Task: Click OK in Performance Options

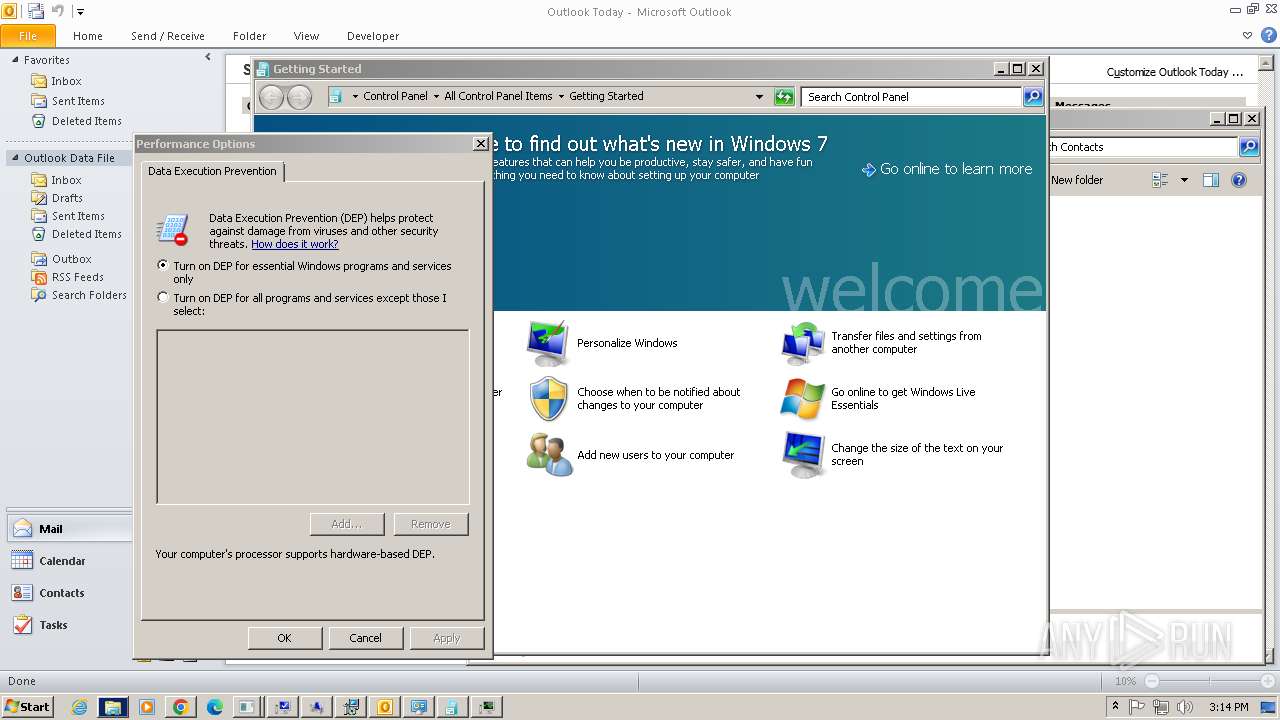Action: click(x=285, y=638)
